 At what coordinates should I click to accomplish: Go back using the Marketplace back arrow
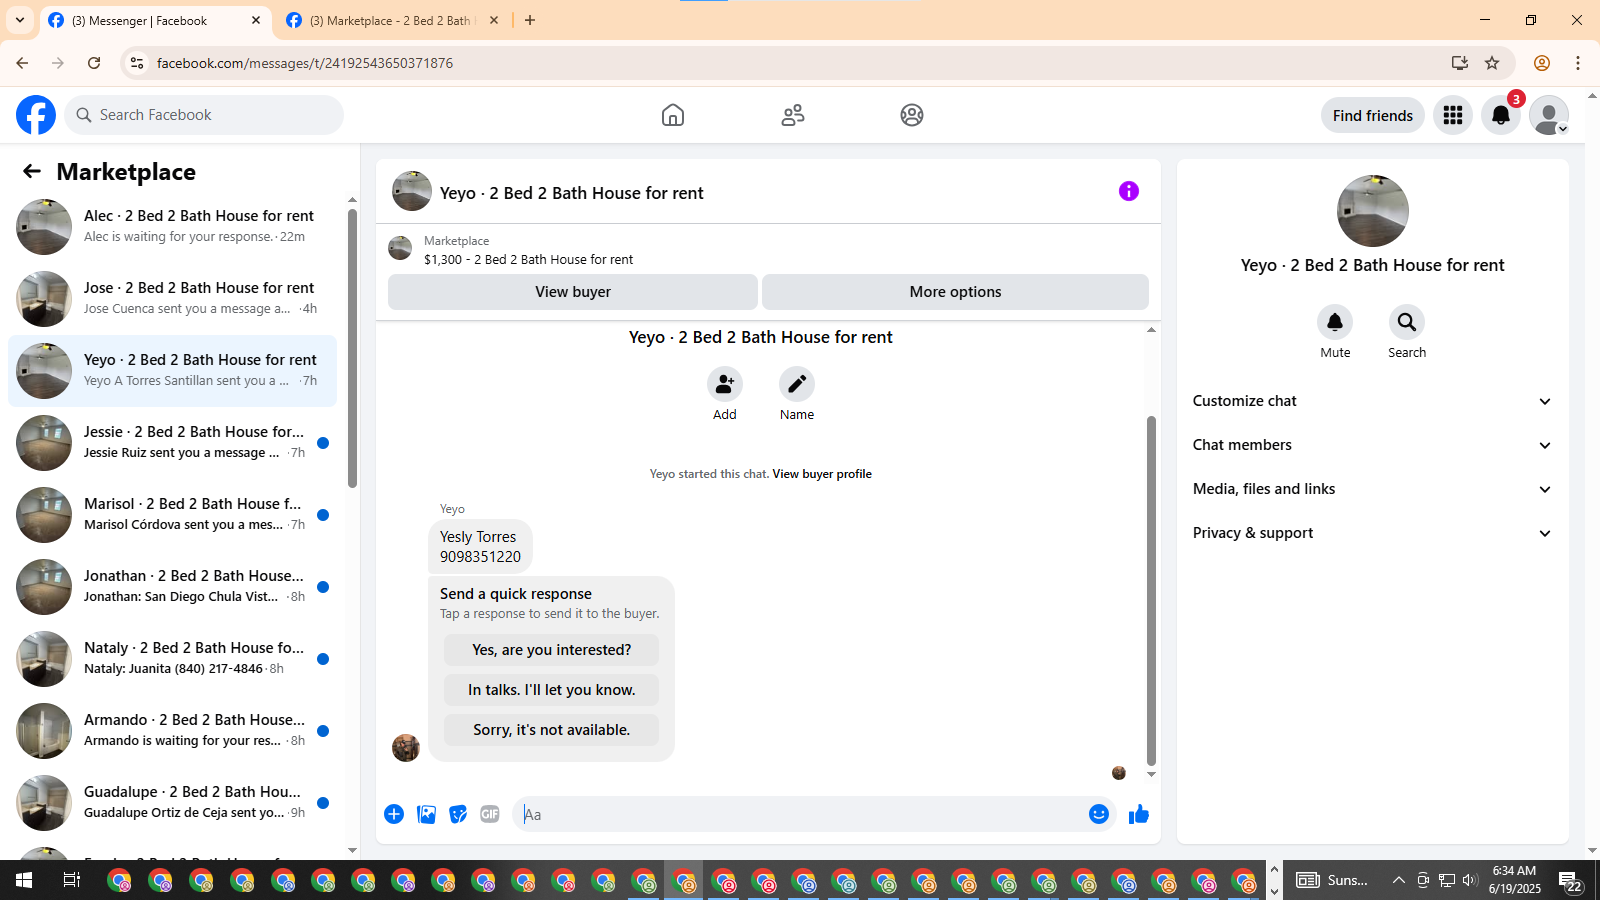click(x=32, y=172)
